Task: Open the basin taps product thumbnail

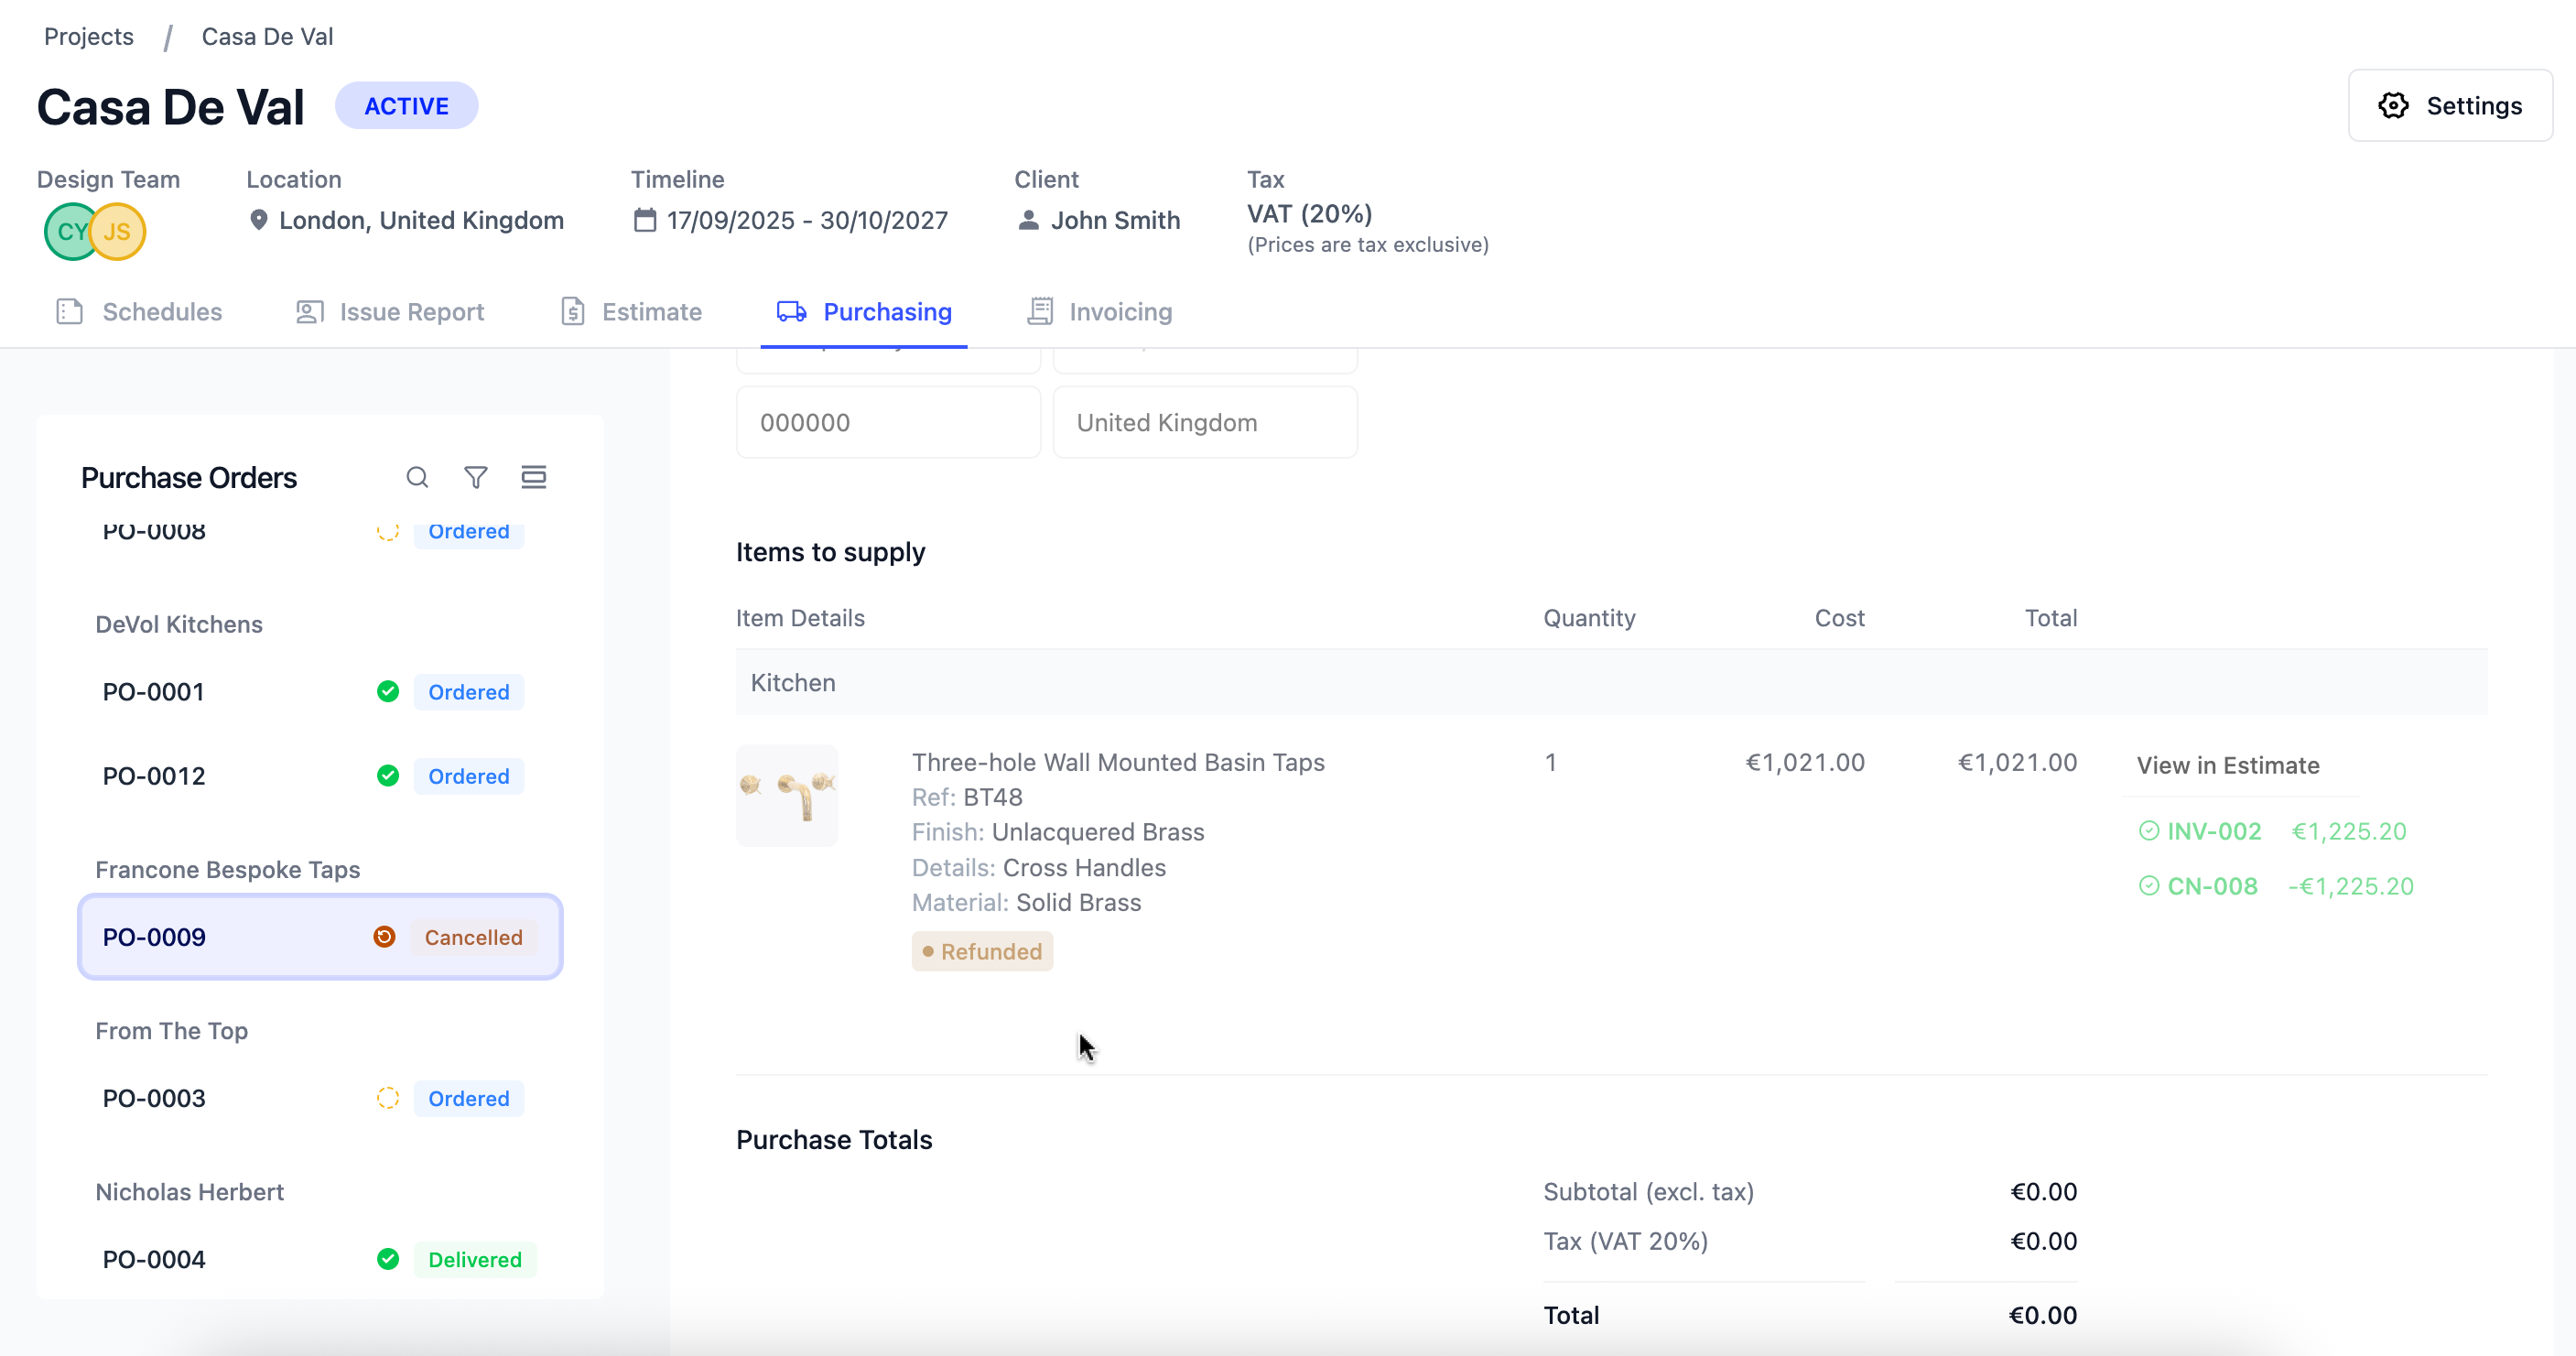Action: pyautogui.click(x=787, y=796)
